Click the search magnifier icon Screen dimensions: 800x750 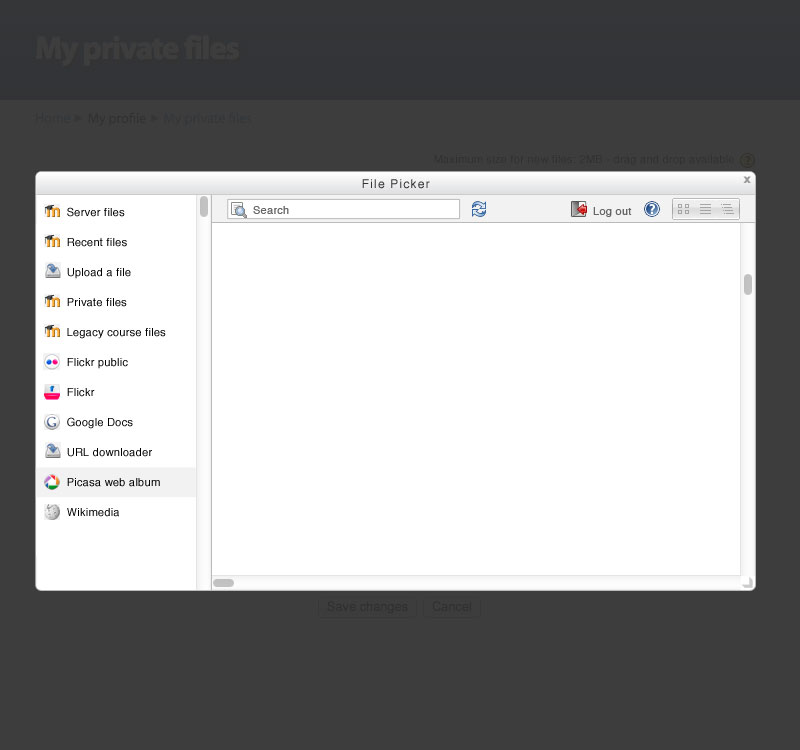239,210
